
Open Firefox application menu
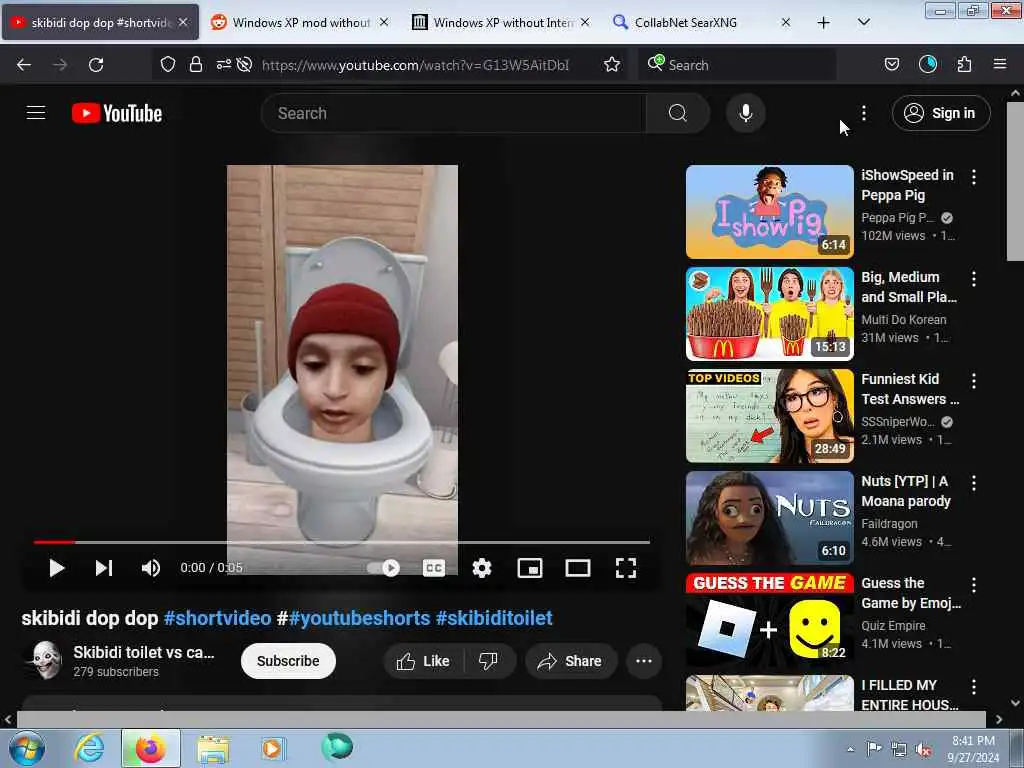coord(1000,64)
